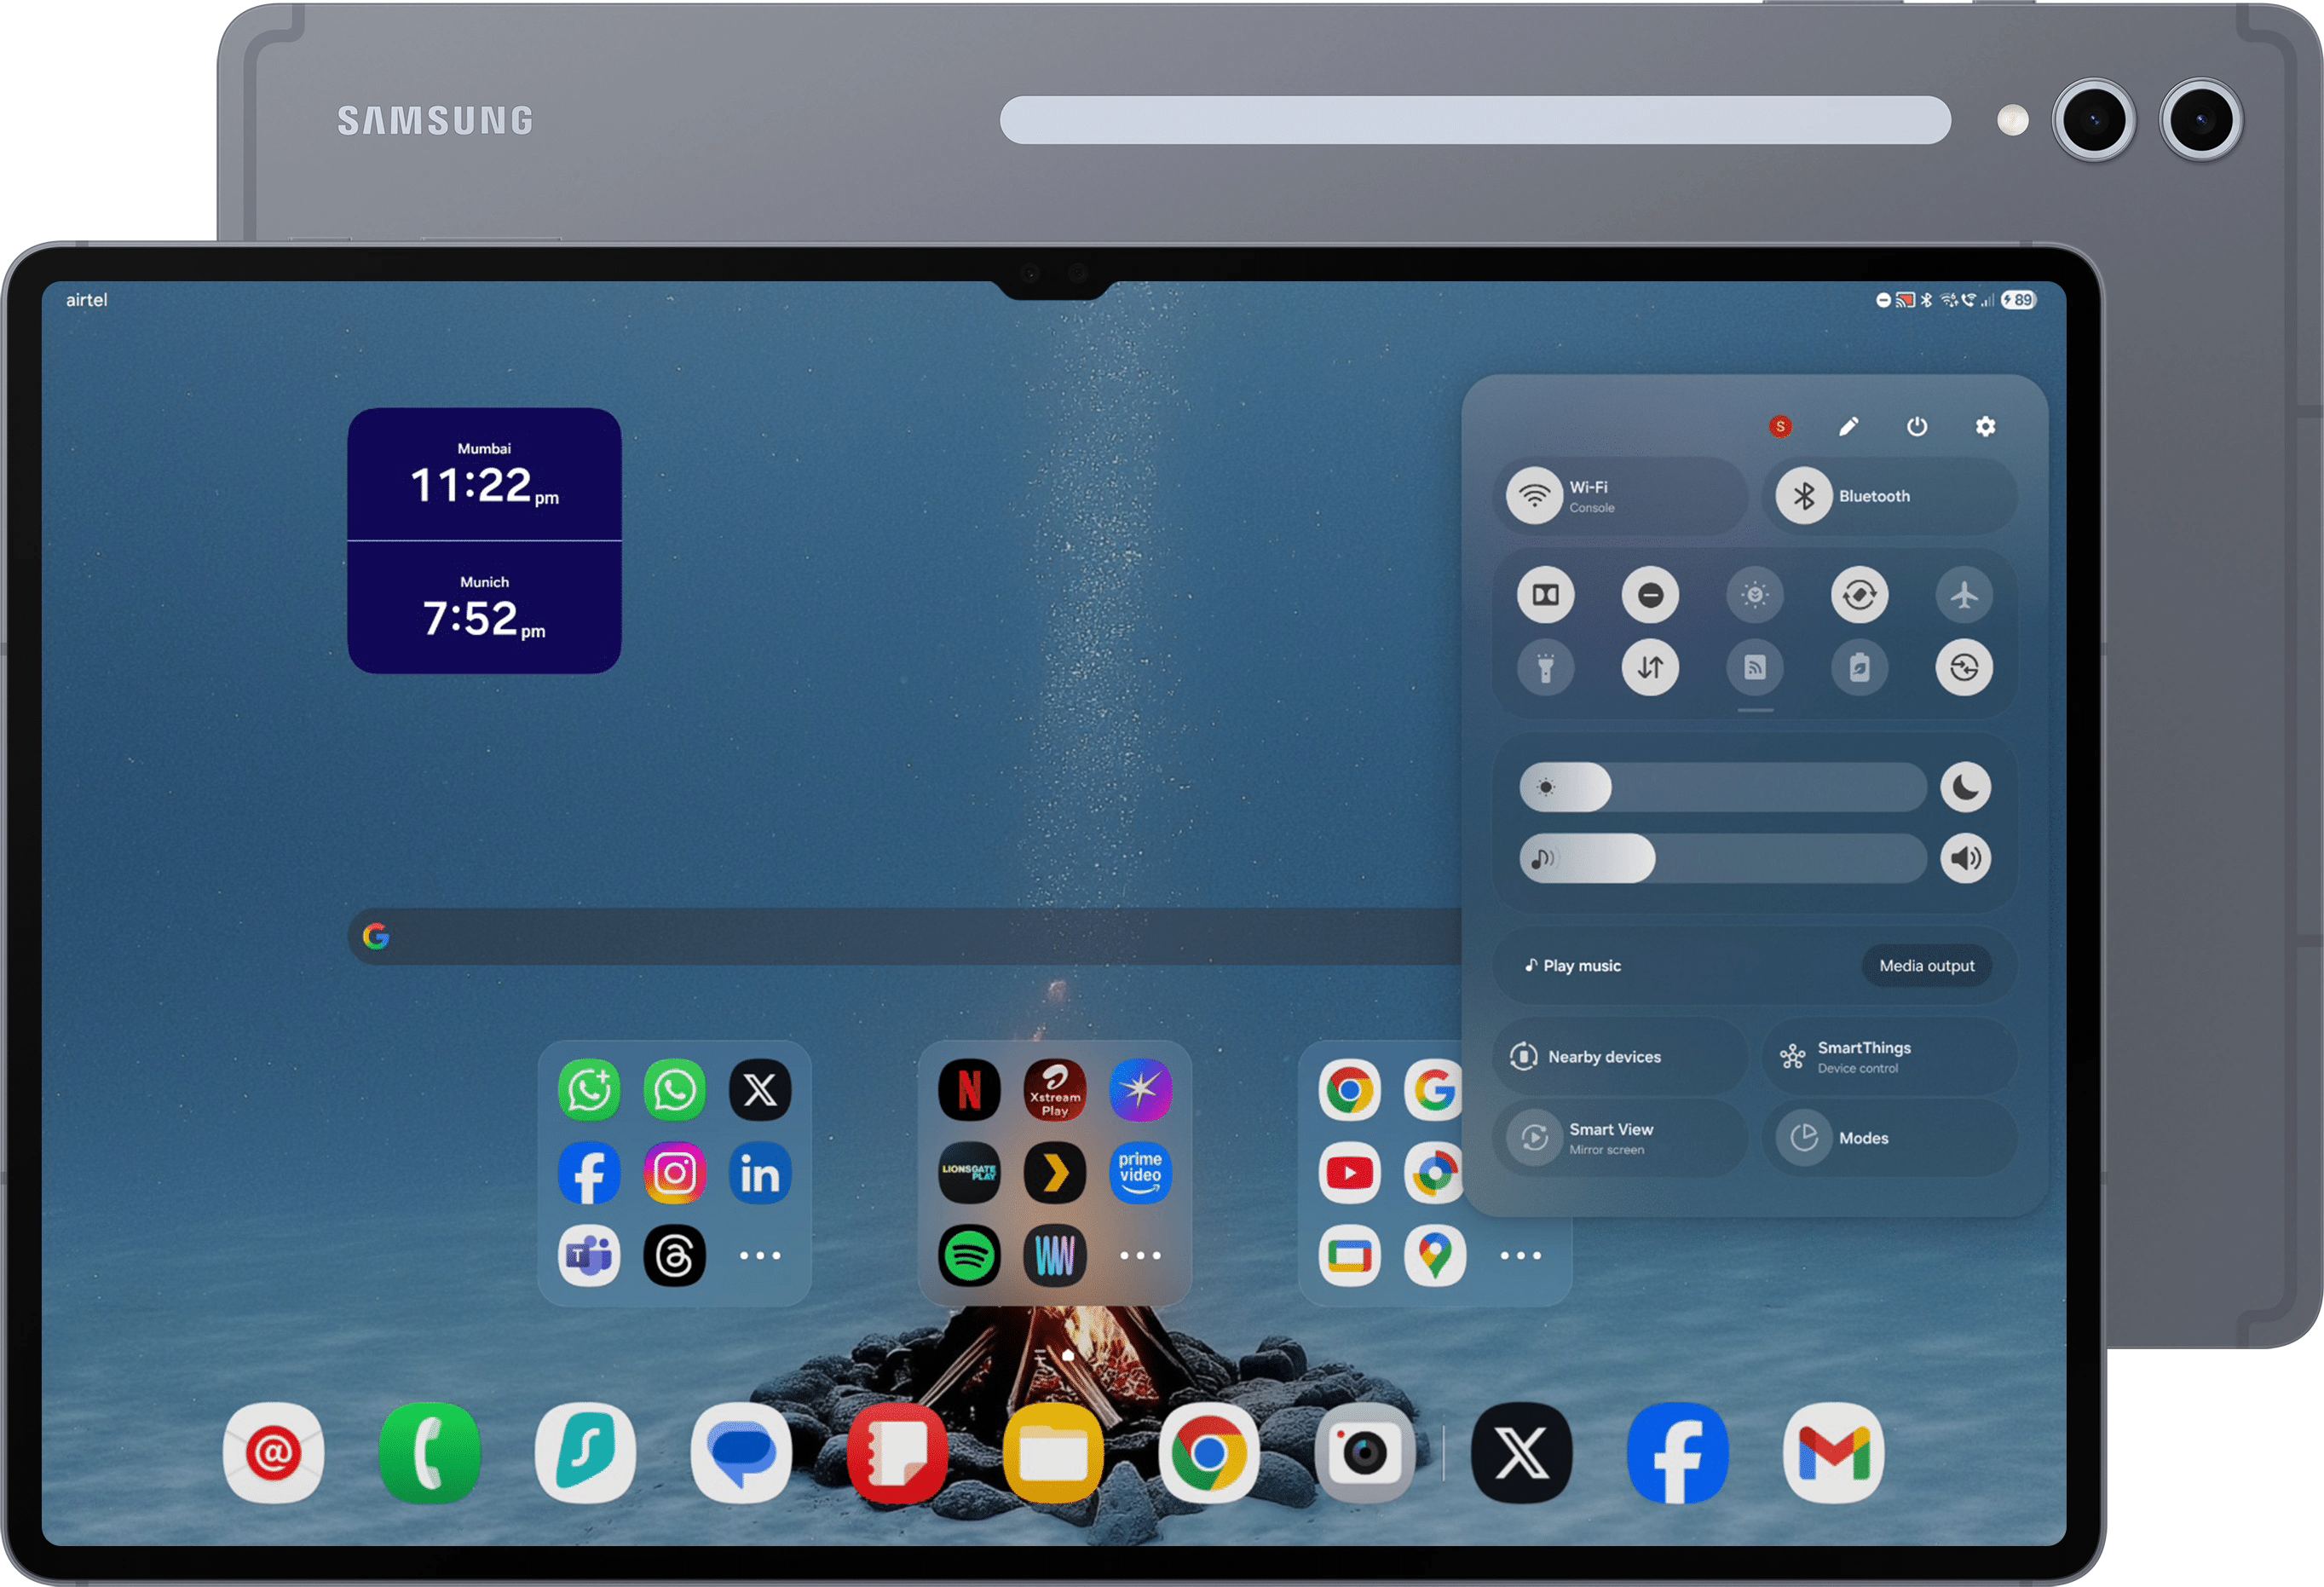The height and width of the screenshot is (1587, 2324).
Task: Turn on the flashlight toggle
Action: click(x=1545, y=667)
